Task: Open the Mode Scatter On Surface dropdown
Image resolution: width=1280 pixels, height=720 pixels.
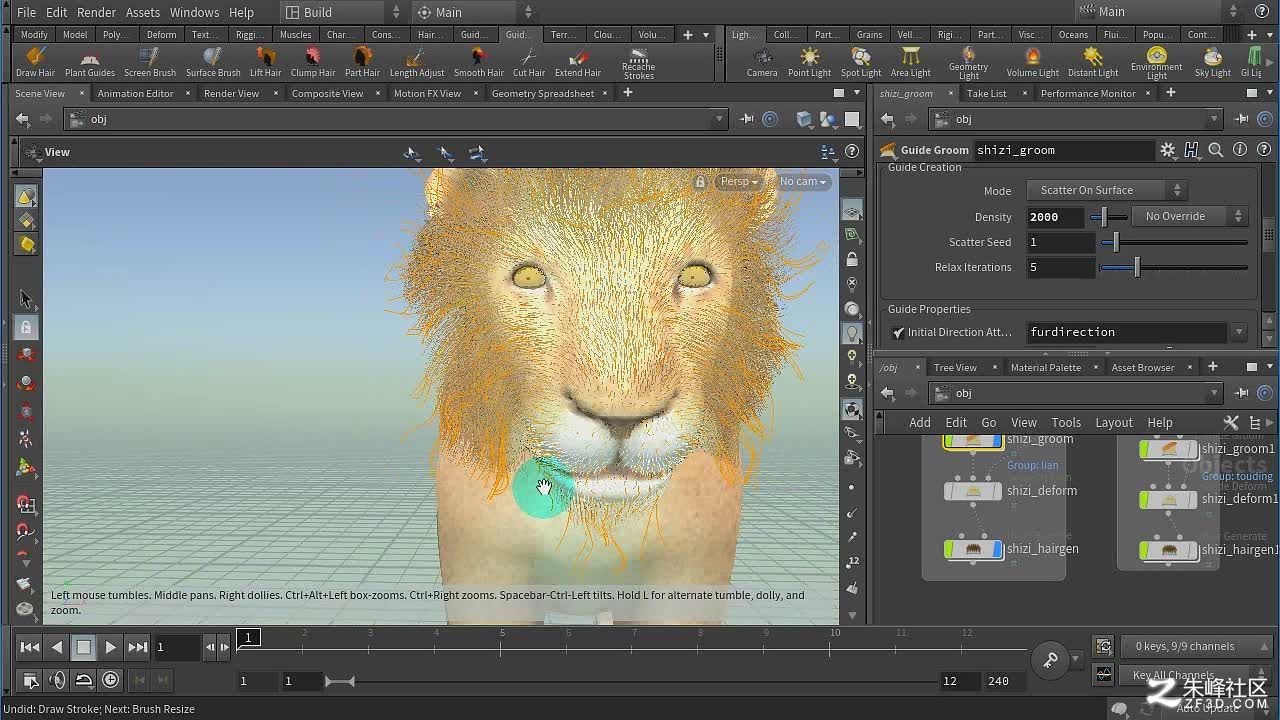Action: pos(1107,190)
